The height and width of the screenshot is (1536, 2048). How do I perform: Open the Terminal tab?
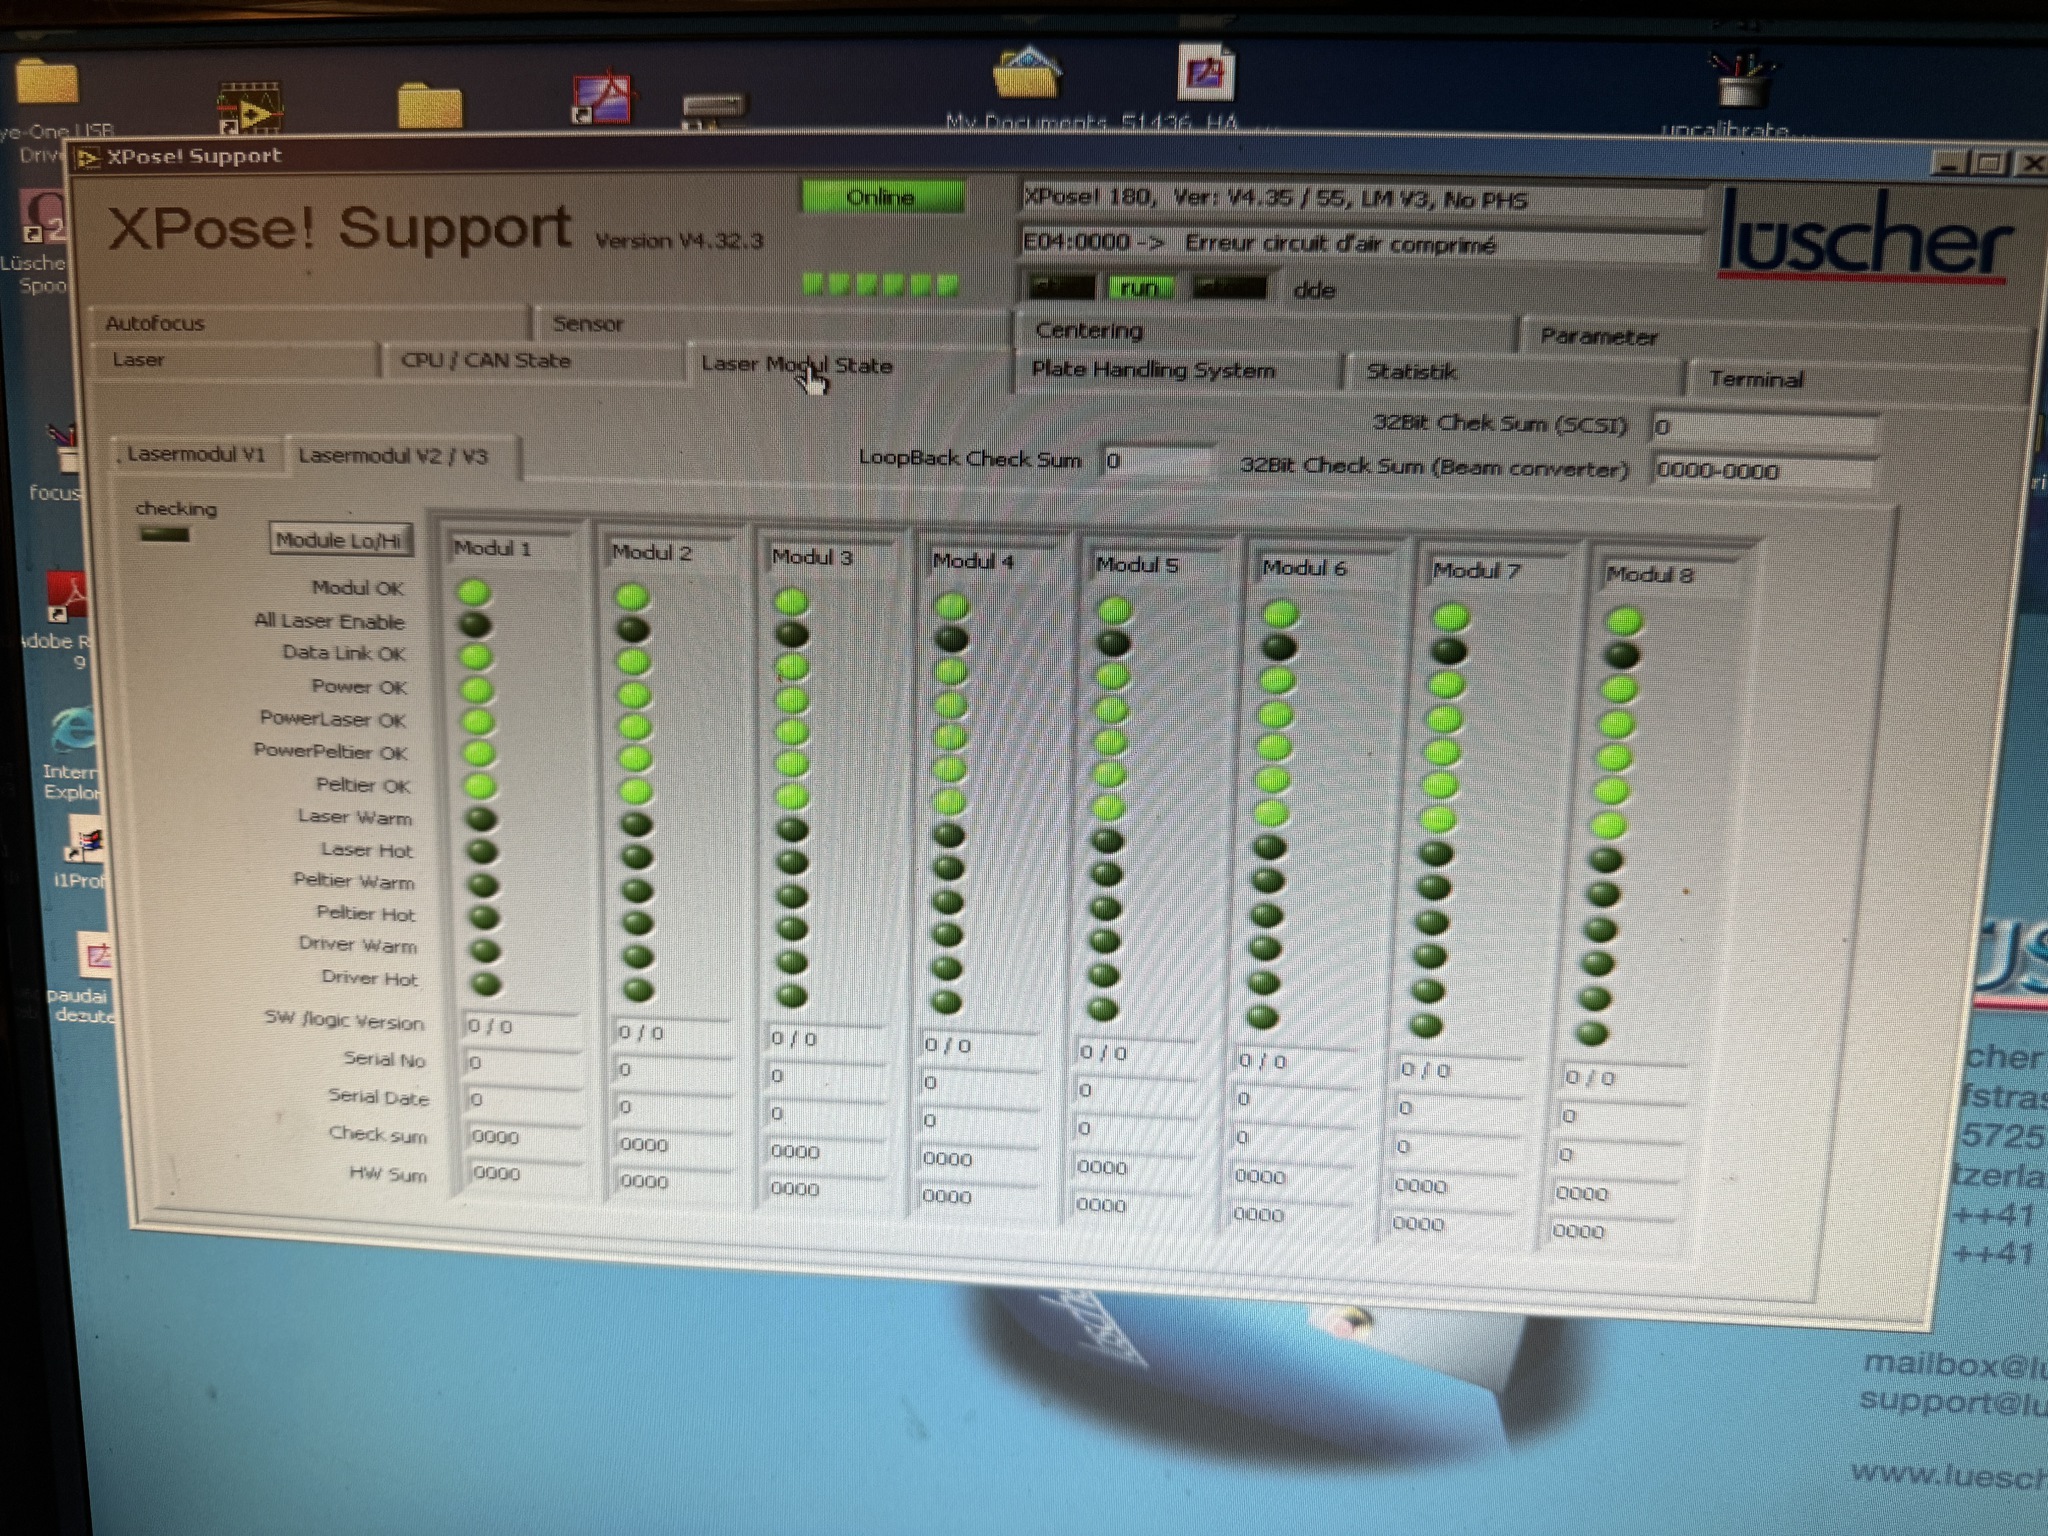click(x=1755, y=379)
